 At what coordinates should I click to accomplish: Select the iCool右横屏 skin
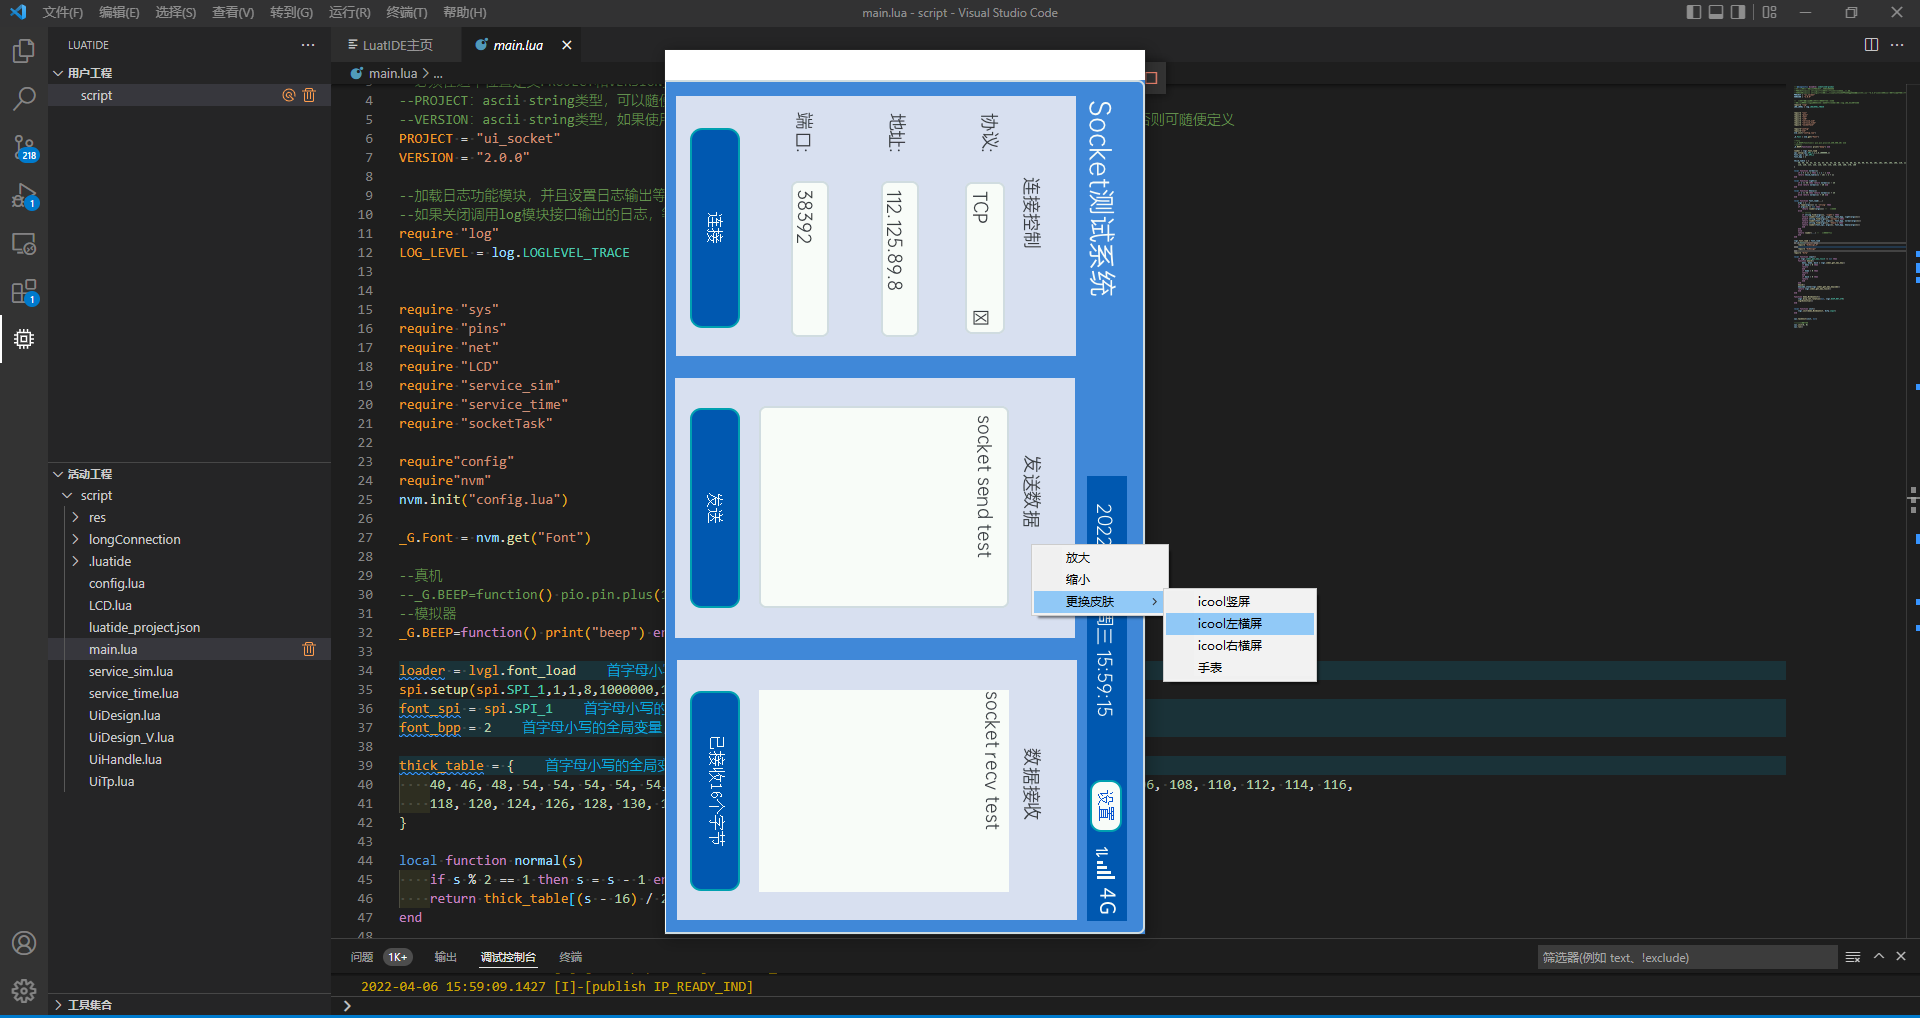pos(1240,646)
